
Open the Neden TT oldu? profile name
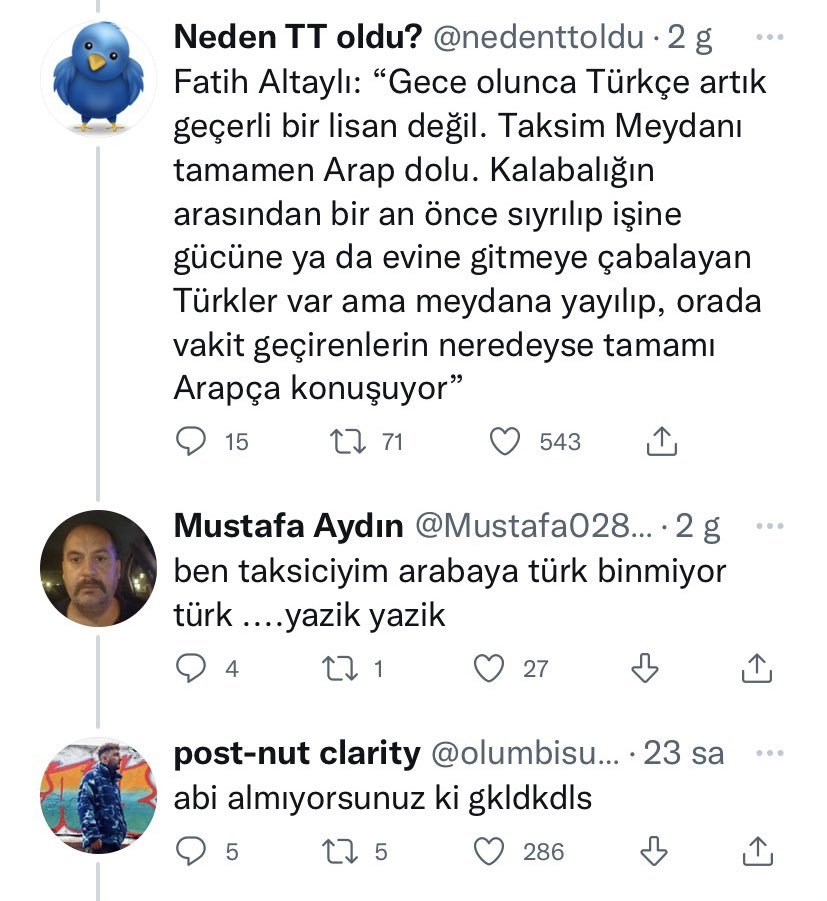[297, 38]
